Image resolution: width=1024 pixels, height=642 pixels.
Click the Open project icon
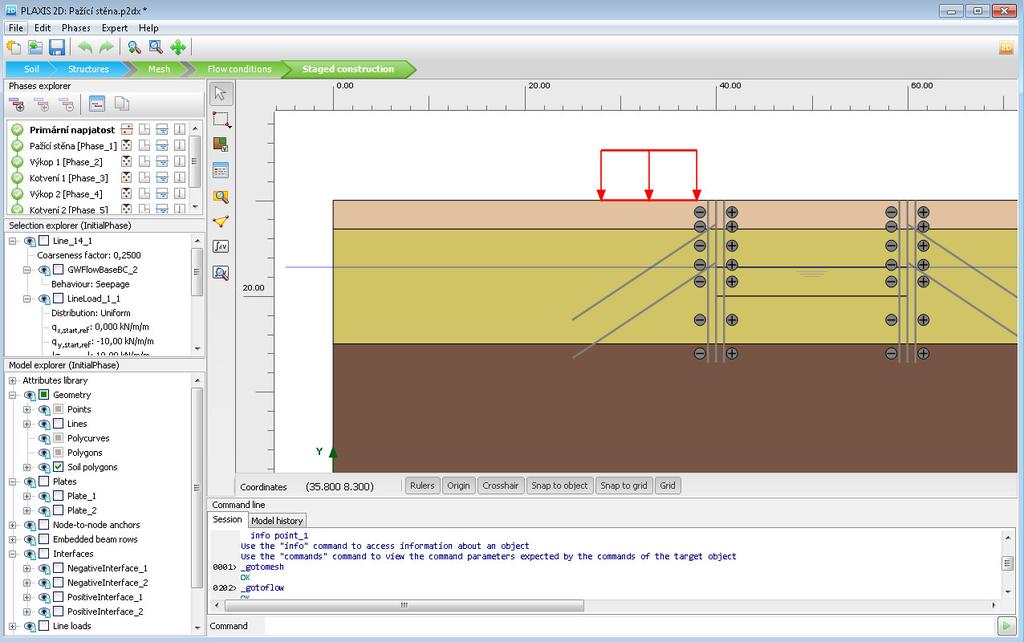coord(35,47)
